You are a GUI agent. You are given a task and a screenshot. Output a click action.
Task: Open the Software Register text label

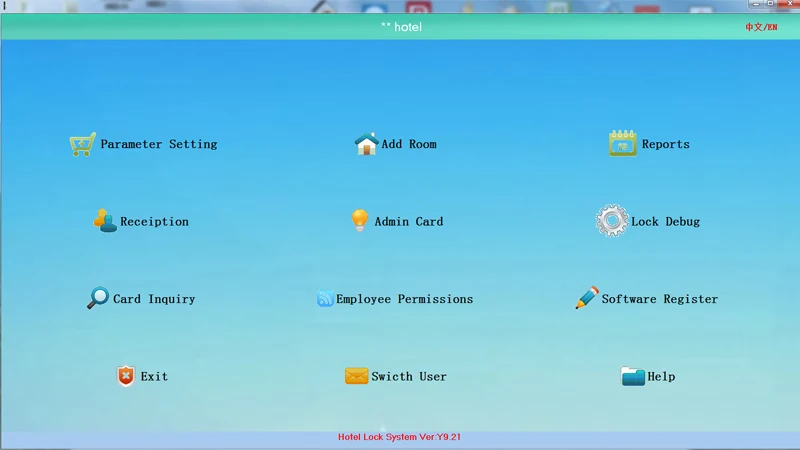(660, 299)
